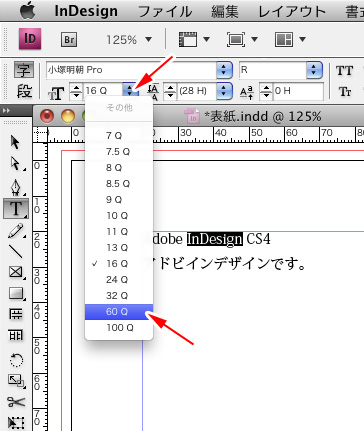Open the leading (28 H) dropdown
364x431 pixels.
(224, 91)
